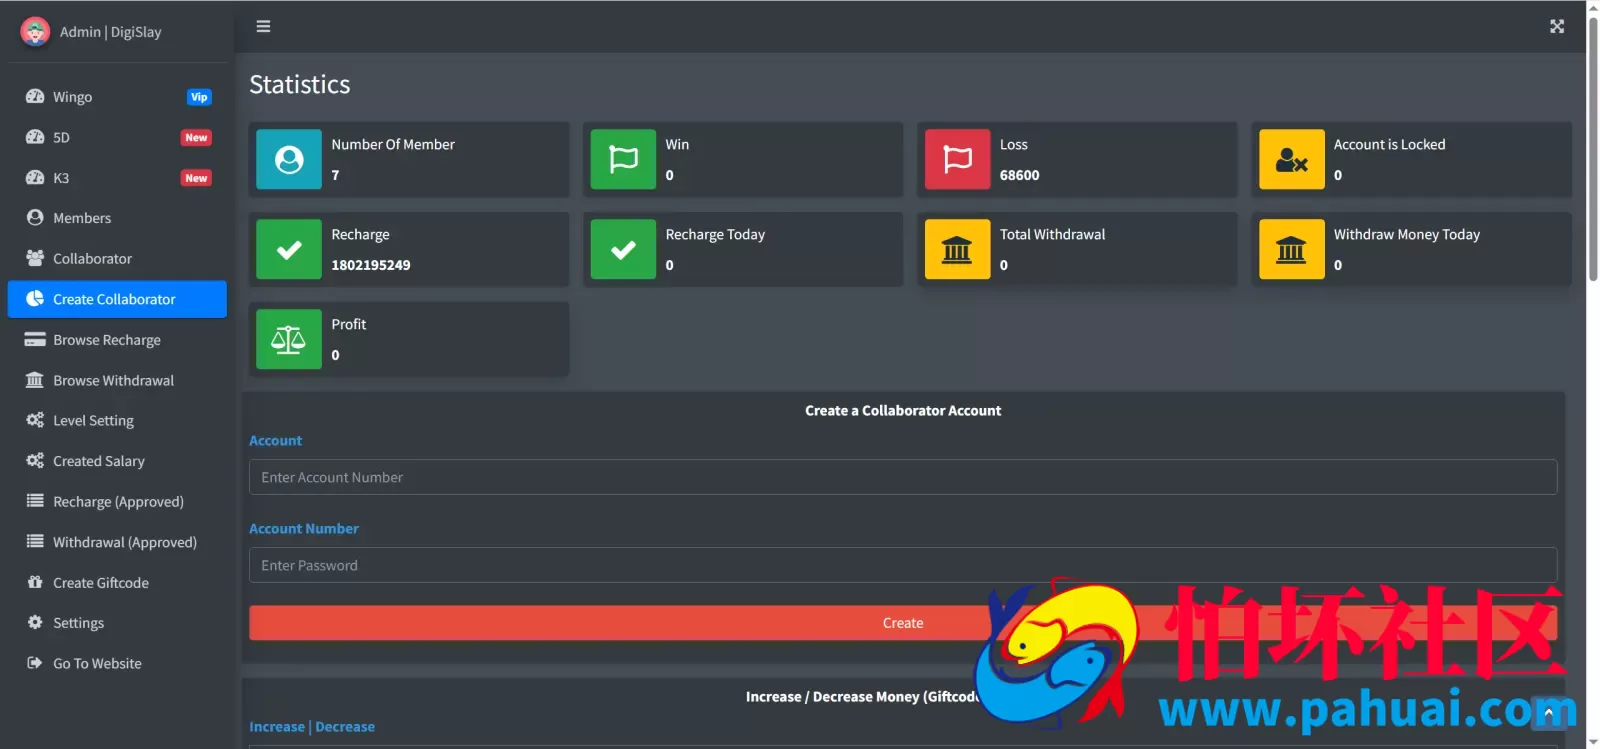Screen dimensions: 1600x749
Task: View Recharge (Approved) list
Action: pos(117,501)
